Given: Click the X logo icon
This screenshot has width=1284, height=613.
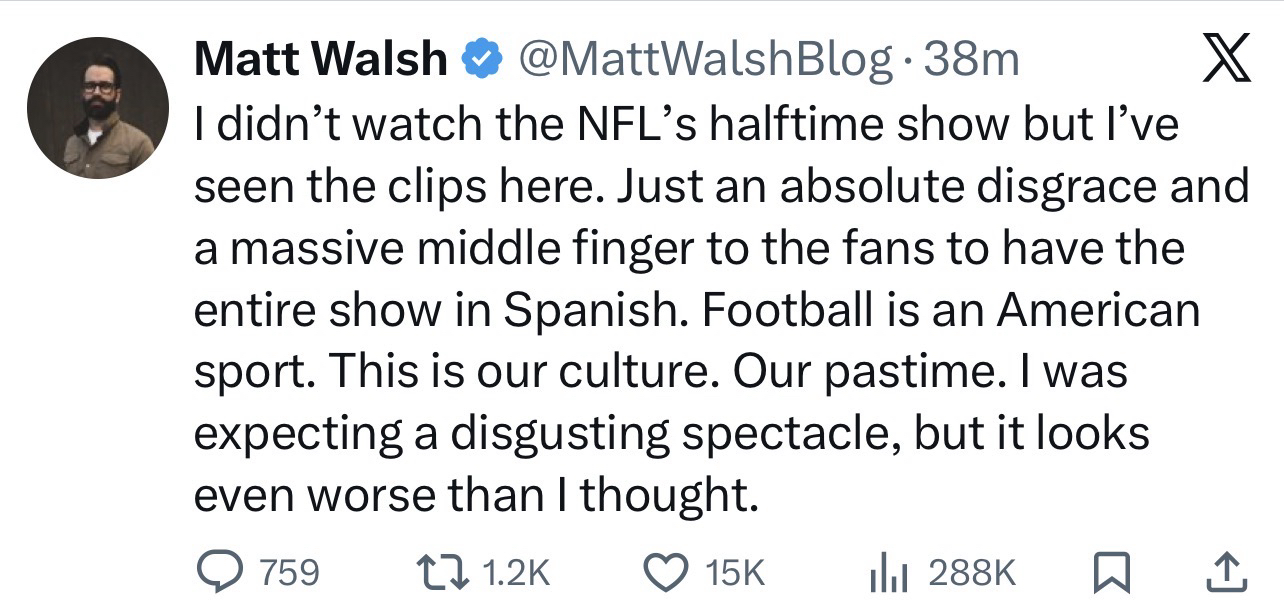Looking at the screenshot, I should [x=1224, y=59].
